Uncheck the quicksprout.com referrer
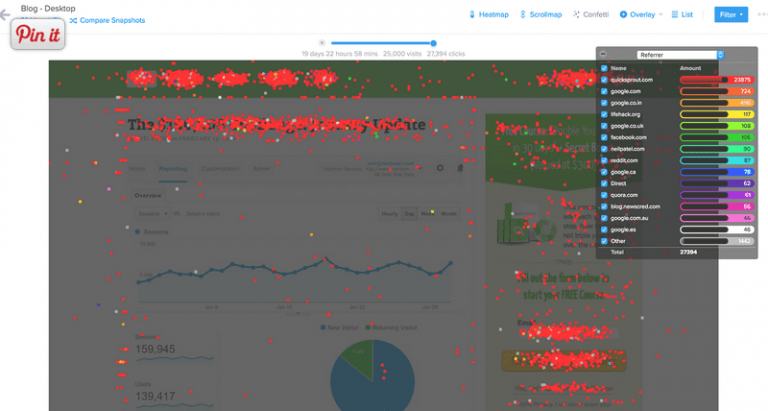 (x=603, y=79)
